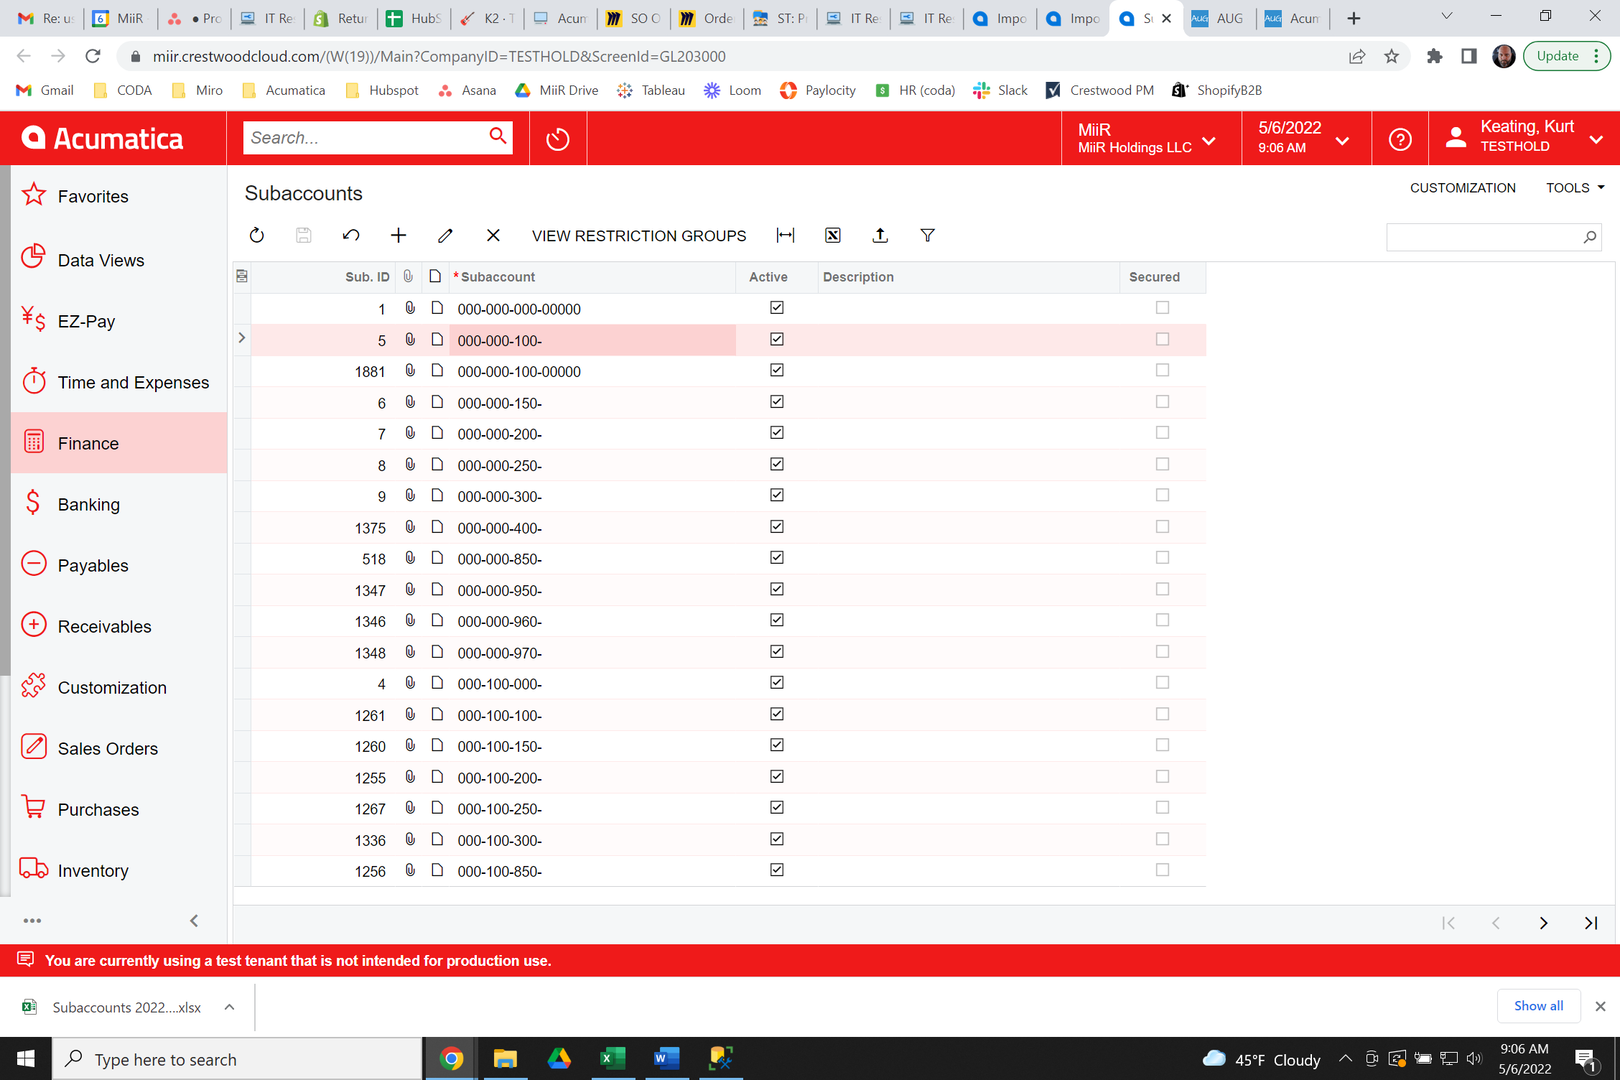Select the Payables module icon
This screenshot has height=1080, width=1620.
tap(33, 564)
